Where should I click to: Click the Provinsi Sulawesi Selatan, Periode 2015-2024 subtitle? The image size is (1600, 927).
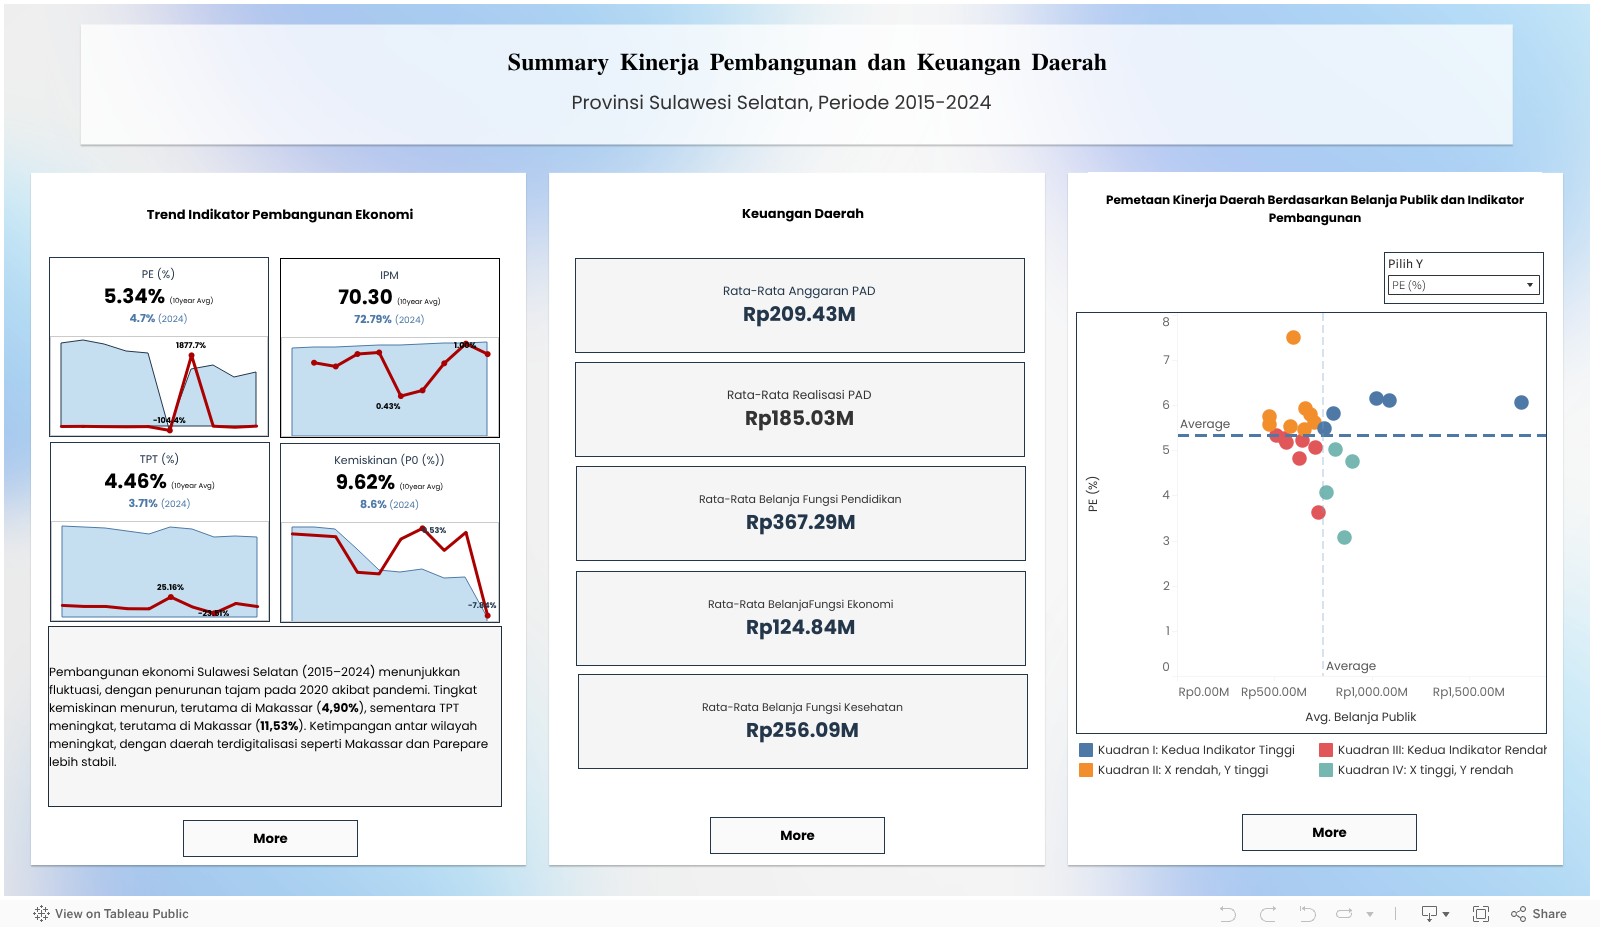pos(781,102)
